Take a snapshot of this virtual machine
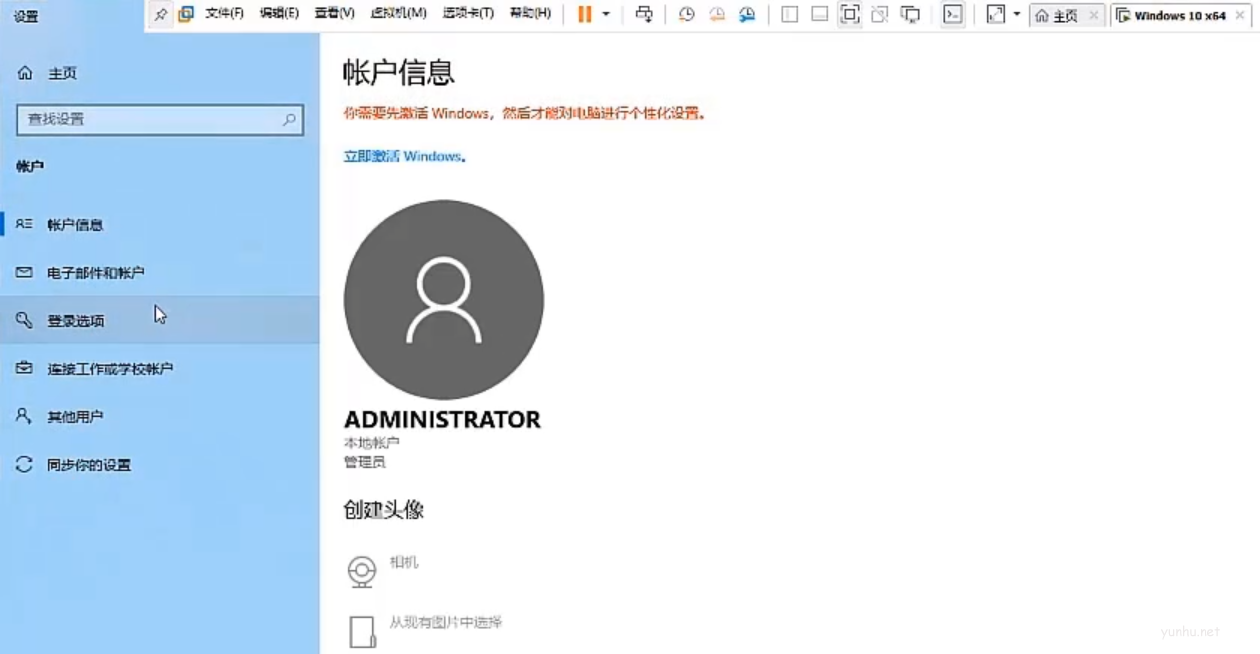The height and width of the screenshot is (654, 1260). coord(686,15)
